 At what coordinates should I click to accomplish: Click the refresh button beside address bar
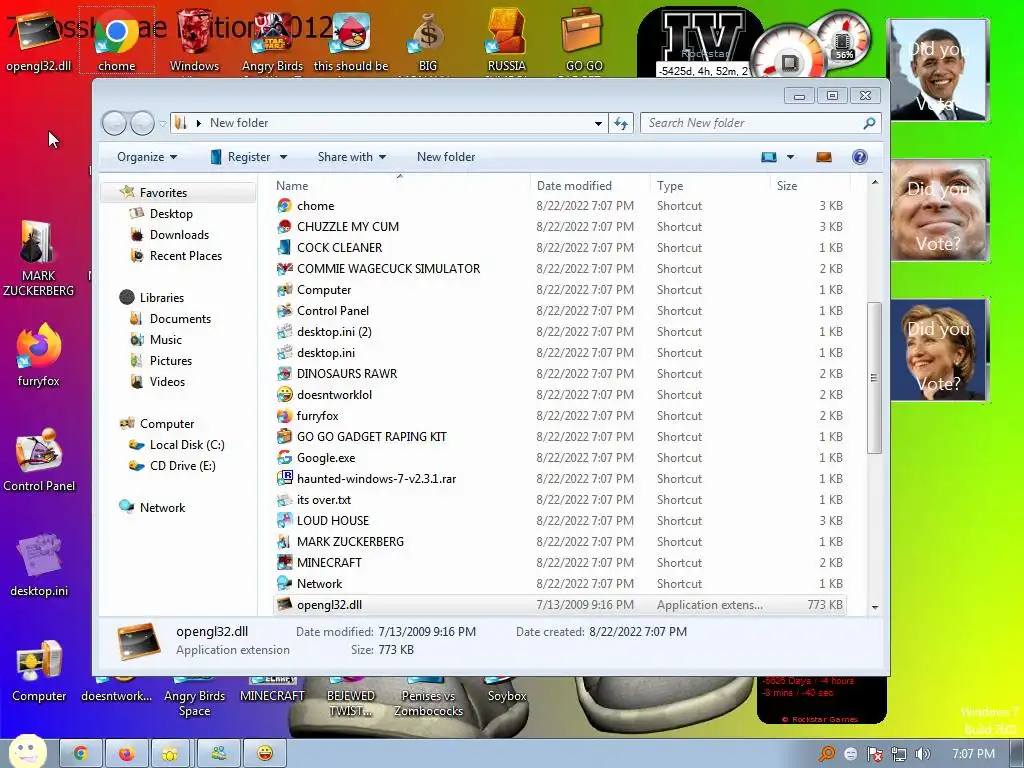tap(620, 123)
